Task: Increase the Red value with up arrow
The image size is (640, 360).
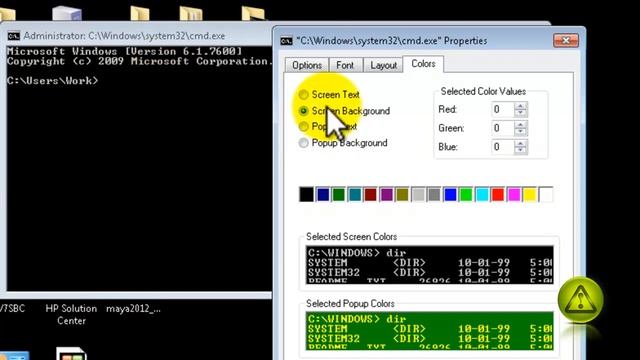Action: 520,106
